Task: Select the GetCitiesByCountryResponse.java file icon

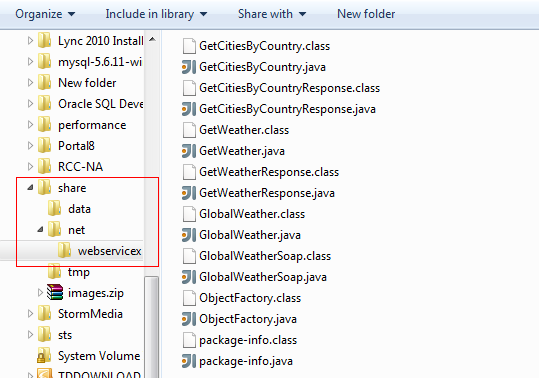Action: 189,109
